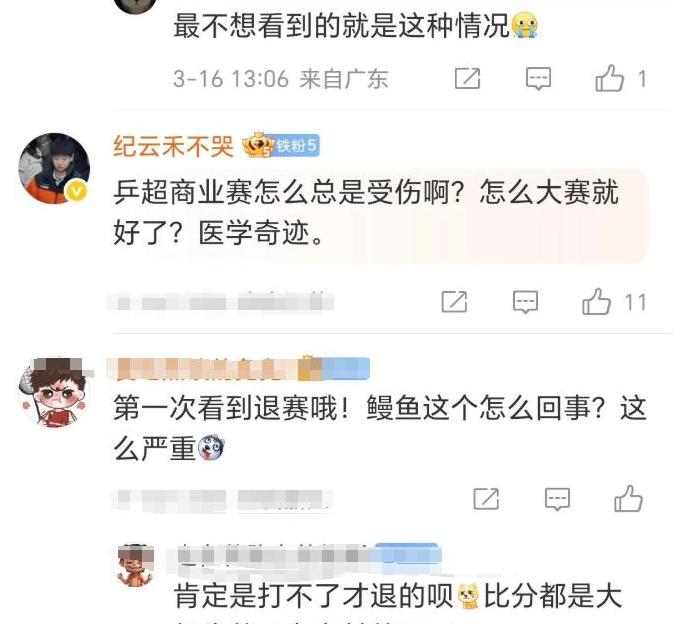
Task: Reply to 纪云禾不哭's comment
Action: coord(526,302)
